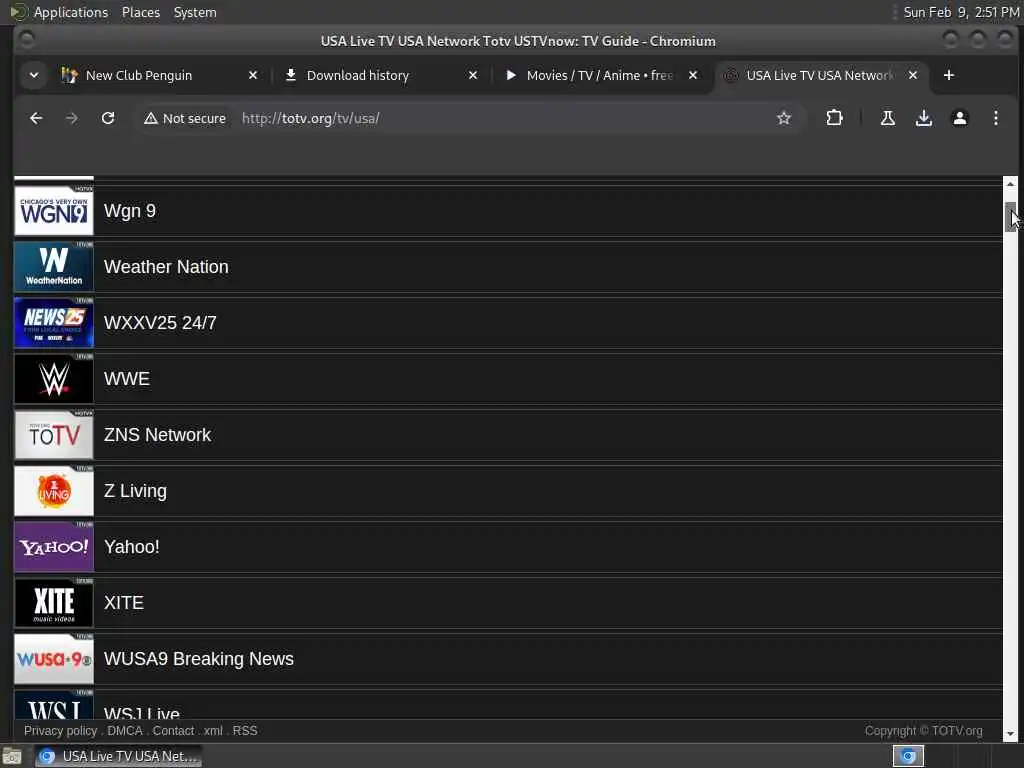
Task: Expand the tab search dropdown arrow
Action: [x=34, y=75]
